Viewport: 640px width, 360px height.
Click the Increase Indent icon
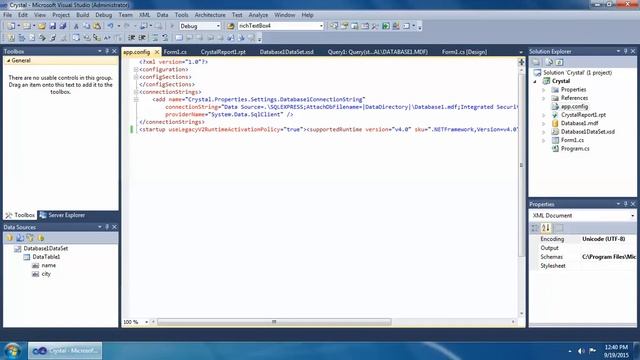click(x=142, y=38)
